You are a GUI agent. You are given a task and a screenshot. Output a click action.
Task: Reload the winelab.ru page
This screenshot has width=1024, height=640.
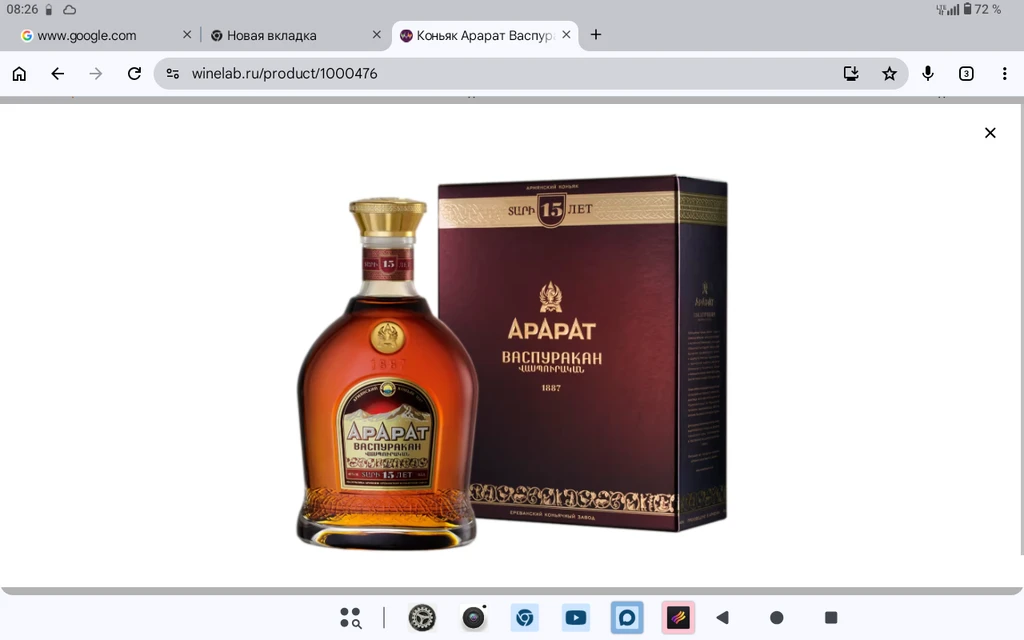tap(135, 74)
